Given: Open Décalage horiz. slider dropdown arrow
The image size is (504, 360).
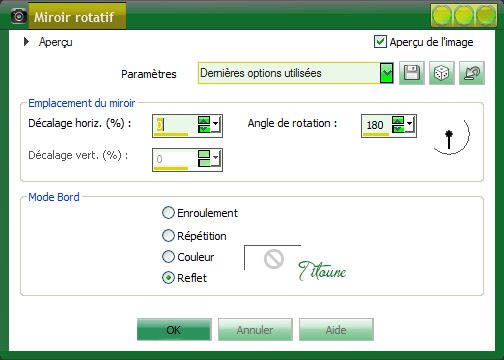Looking at the screenshot, I should 215,124.
